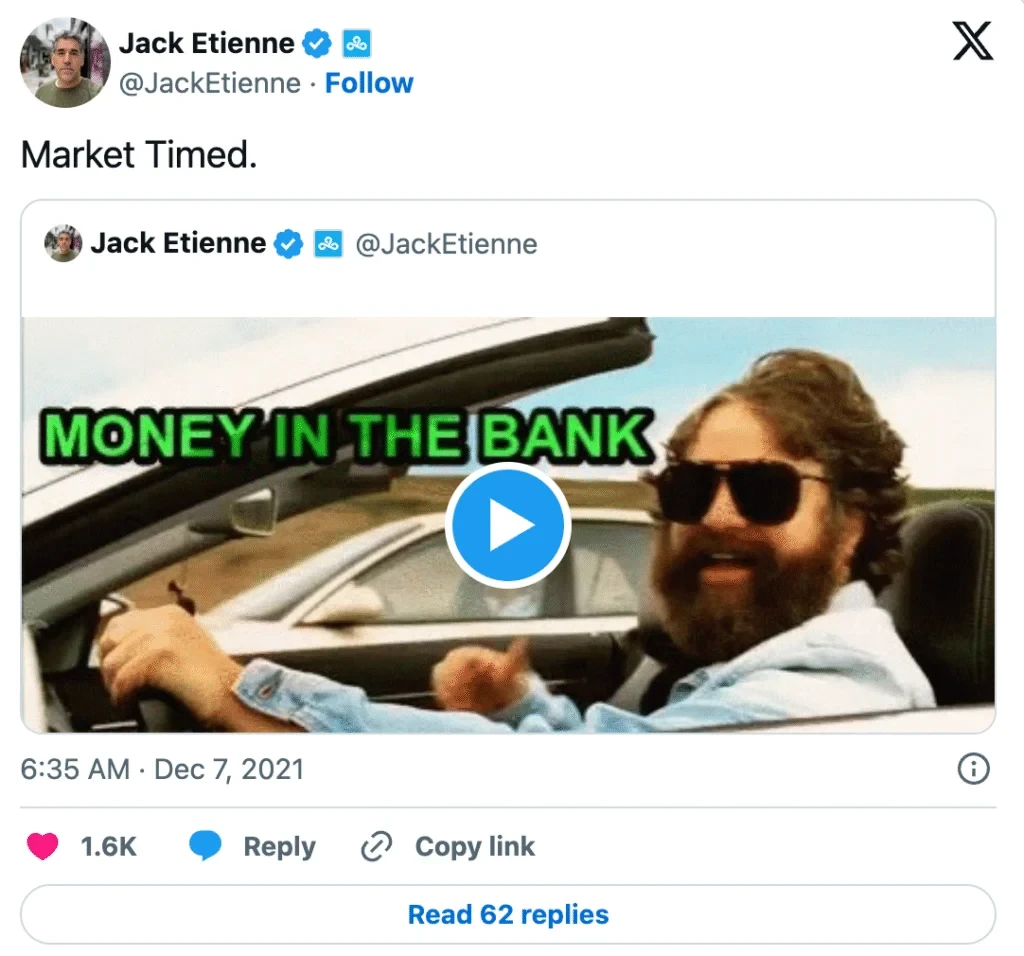Viewport: 1024px width, 956px height.
Task: Click the Read 62 replies button
Action: click(508, 914)
